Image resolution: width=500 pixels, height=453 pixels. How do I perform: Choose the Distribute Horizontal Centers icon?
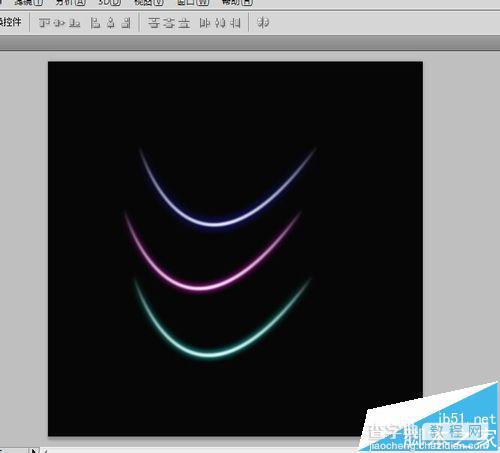pyautogui.click(x=220, y=23)
